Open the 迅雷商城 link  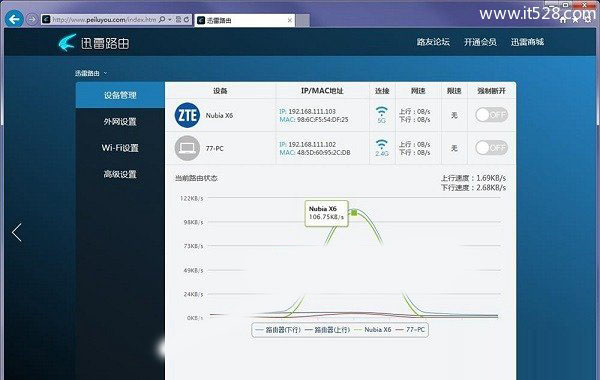[x=527, y=42]
